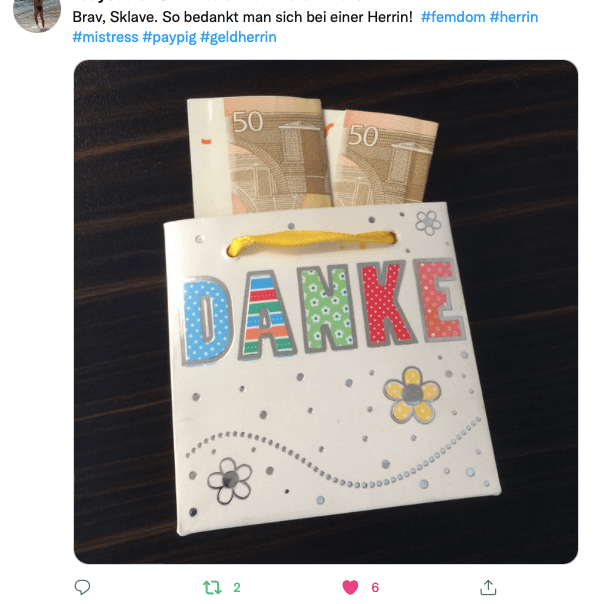594x604 pixels.
Task: Click the yellow ribbon handle in photo
Action: (x=312, y=242)
